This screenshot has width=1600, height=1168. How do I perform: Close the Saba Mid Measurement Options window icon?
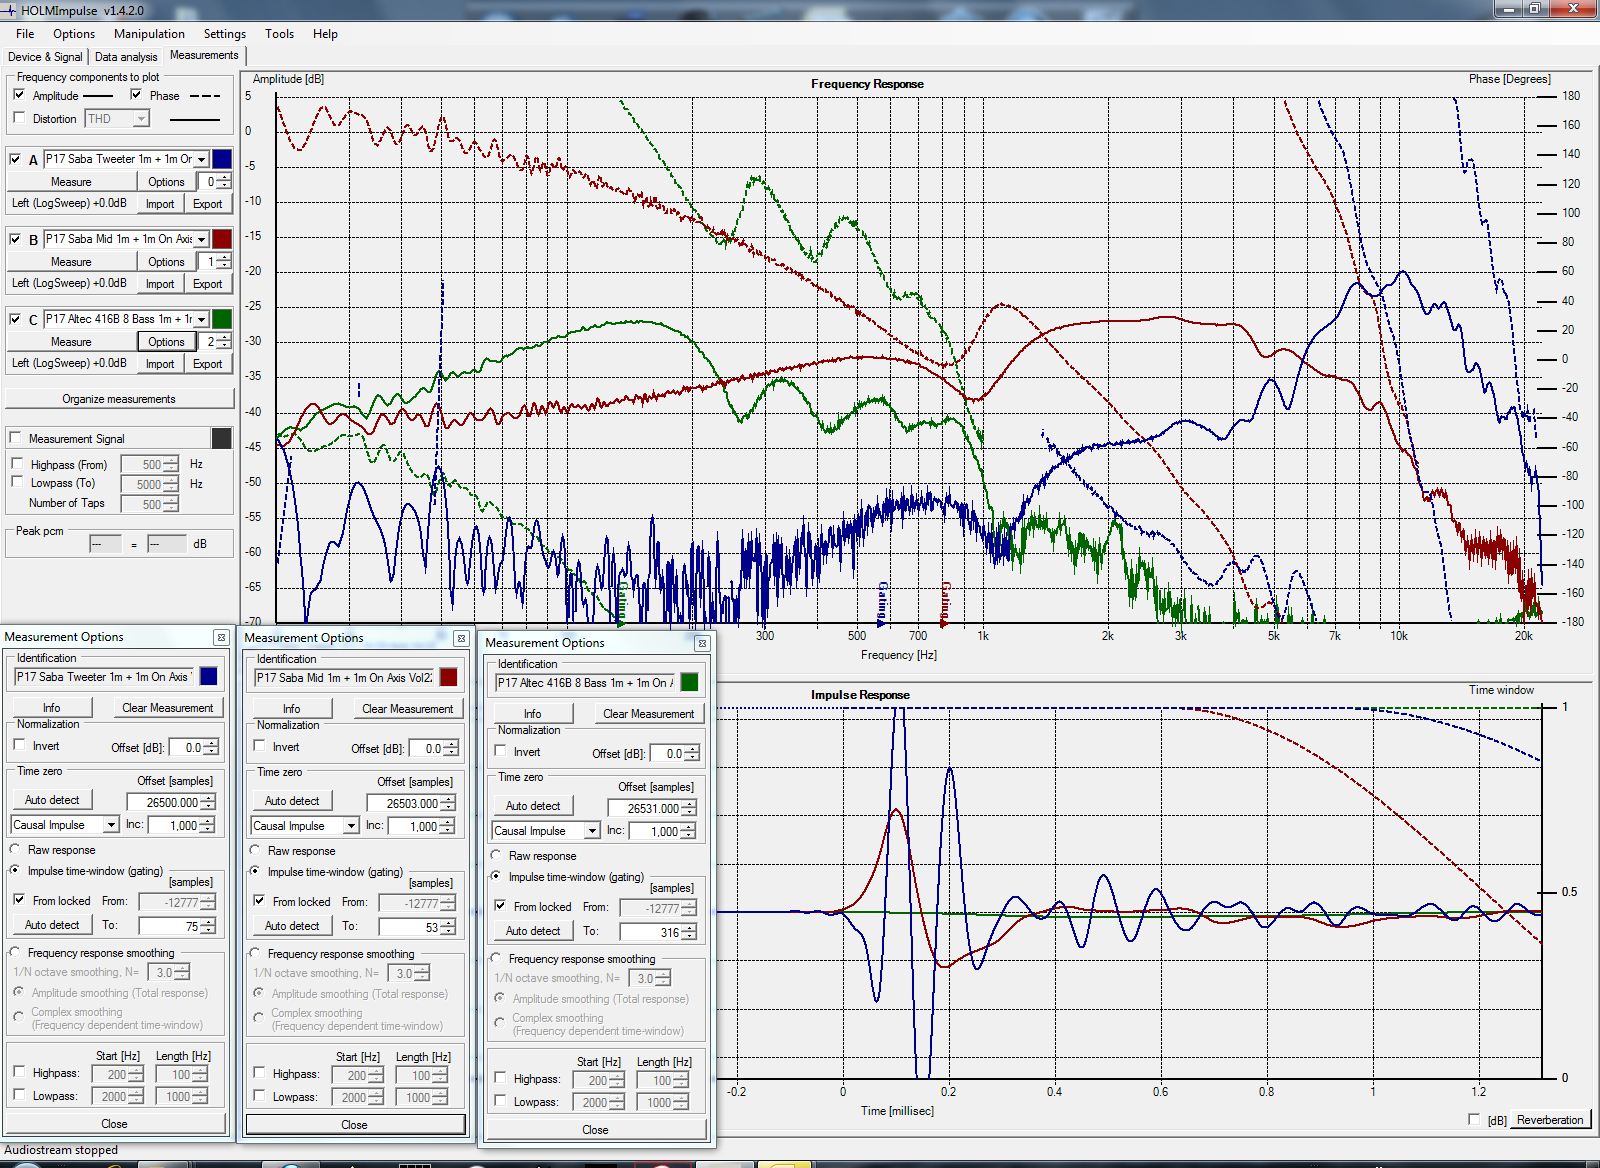point(461,638)
